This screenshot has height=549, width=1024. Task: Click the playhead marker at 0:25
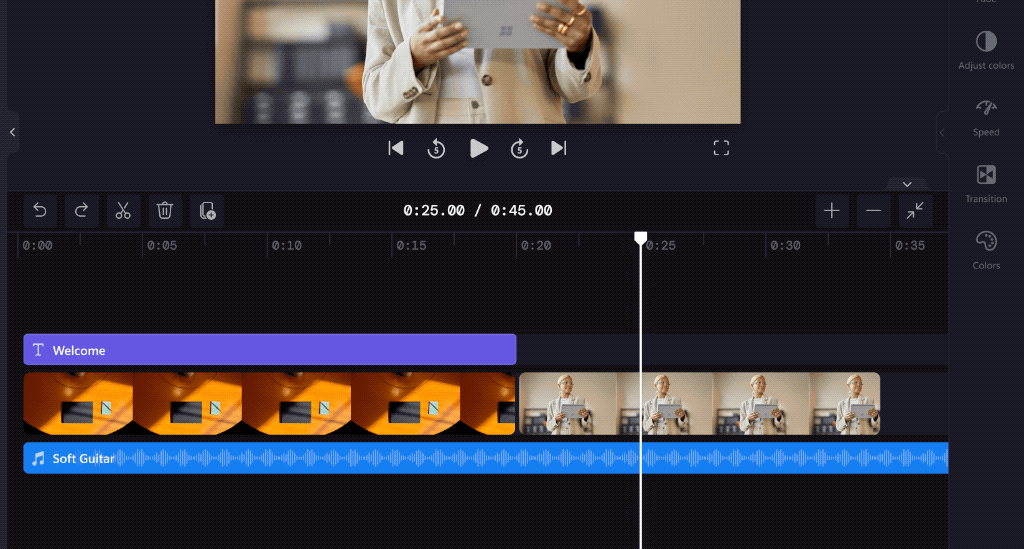[x=641, y=238]
